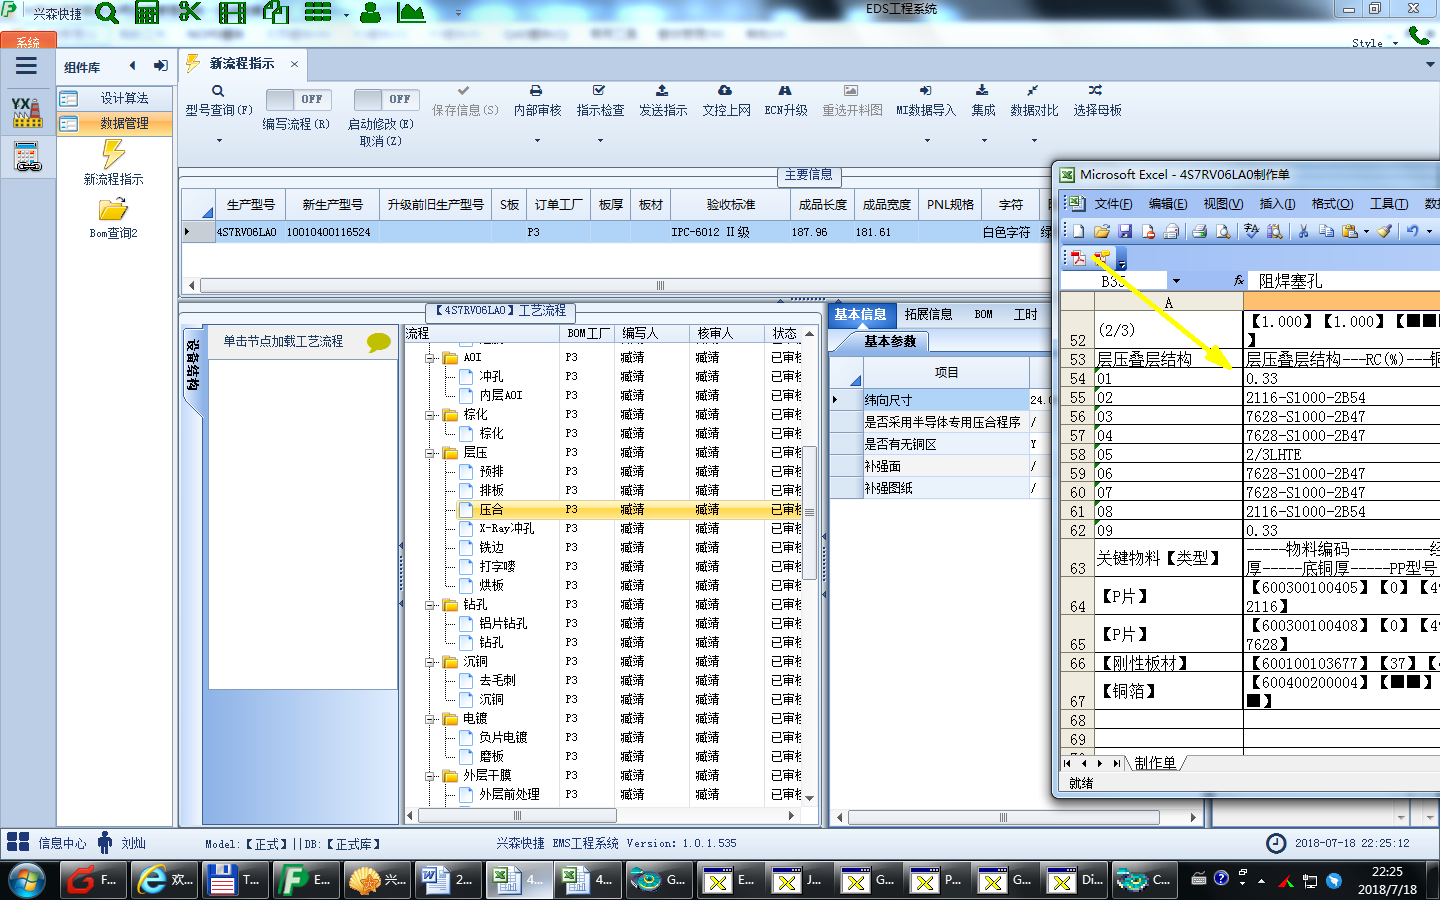Collapse the 层压 tree node
The image size is (1440, 900).
click(430, 453)
